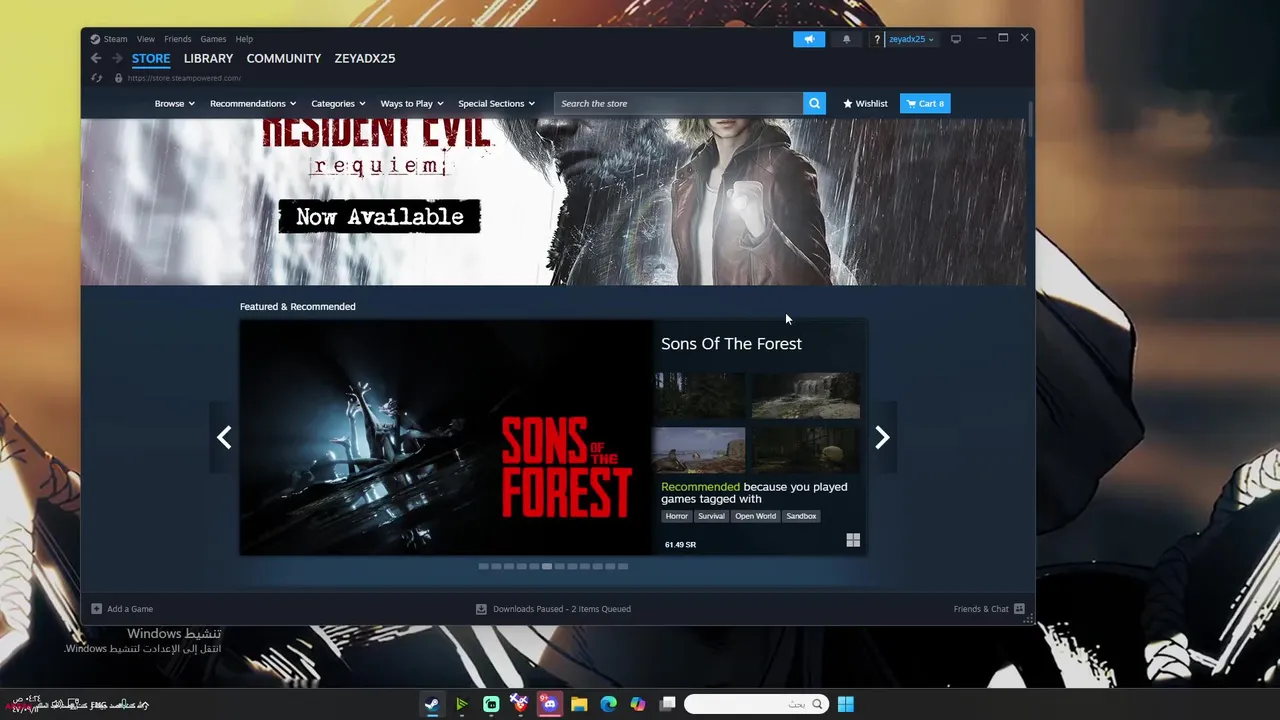Open Discord from the taskbar

coord(549,704)
